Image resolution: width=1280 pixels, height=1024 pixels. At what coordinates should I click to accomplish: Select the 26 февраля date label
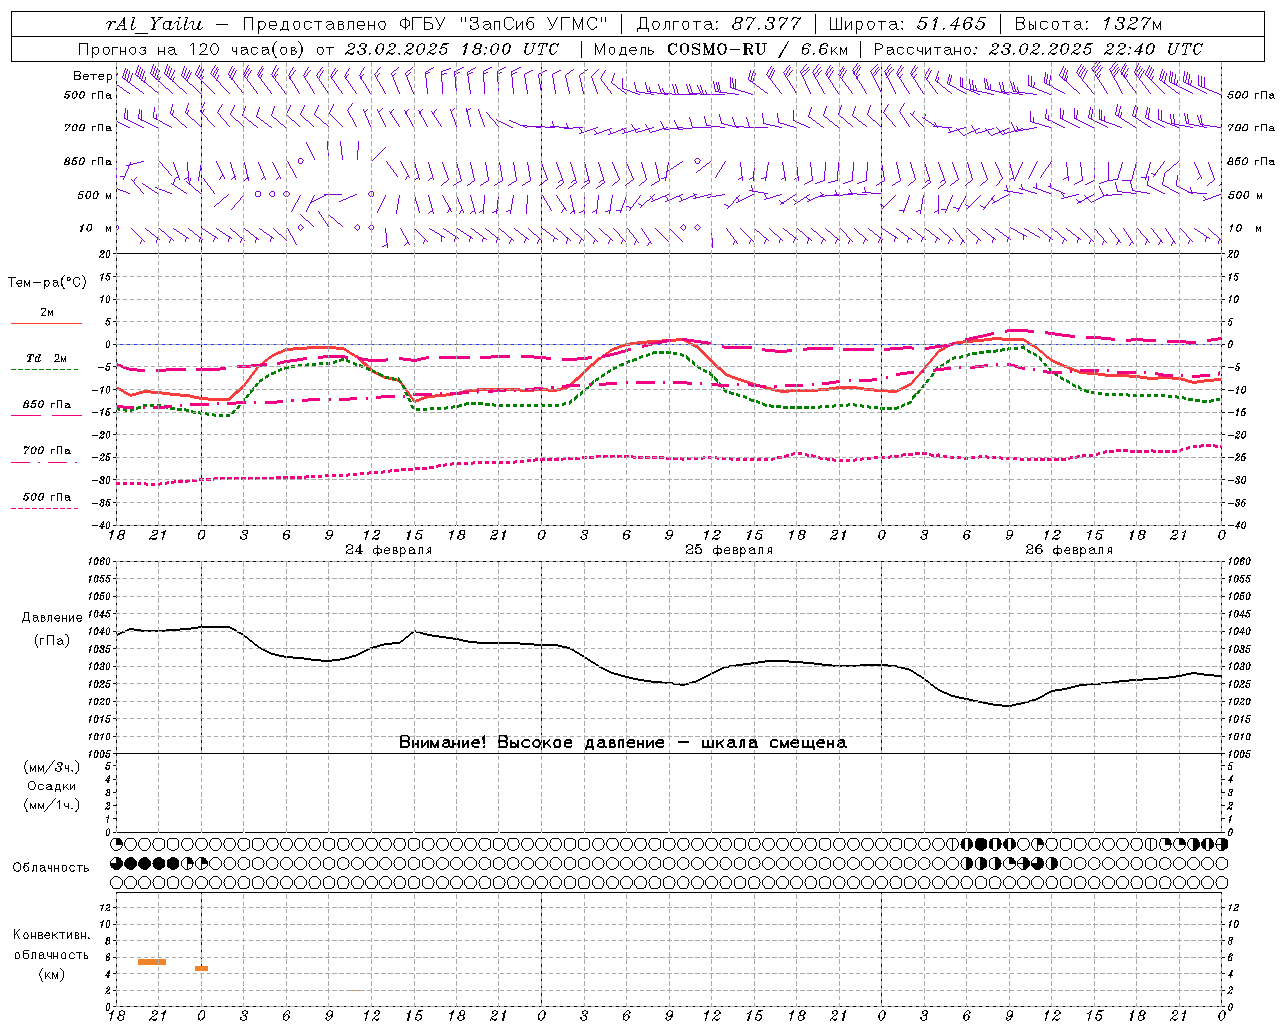coord(1069,550)
